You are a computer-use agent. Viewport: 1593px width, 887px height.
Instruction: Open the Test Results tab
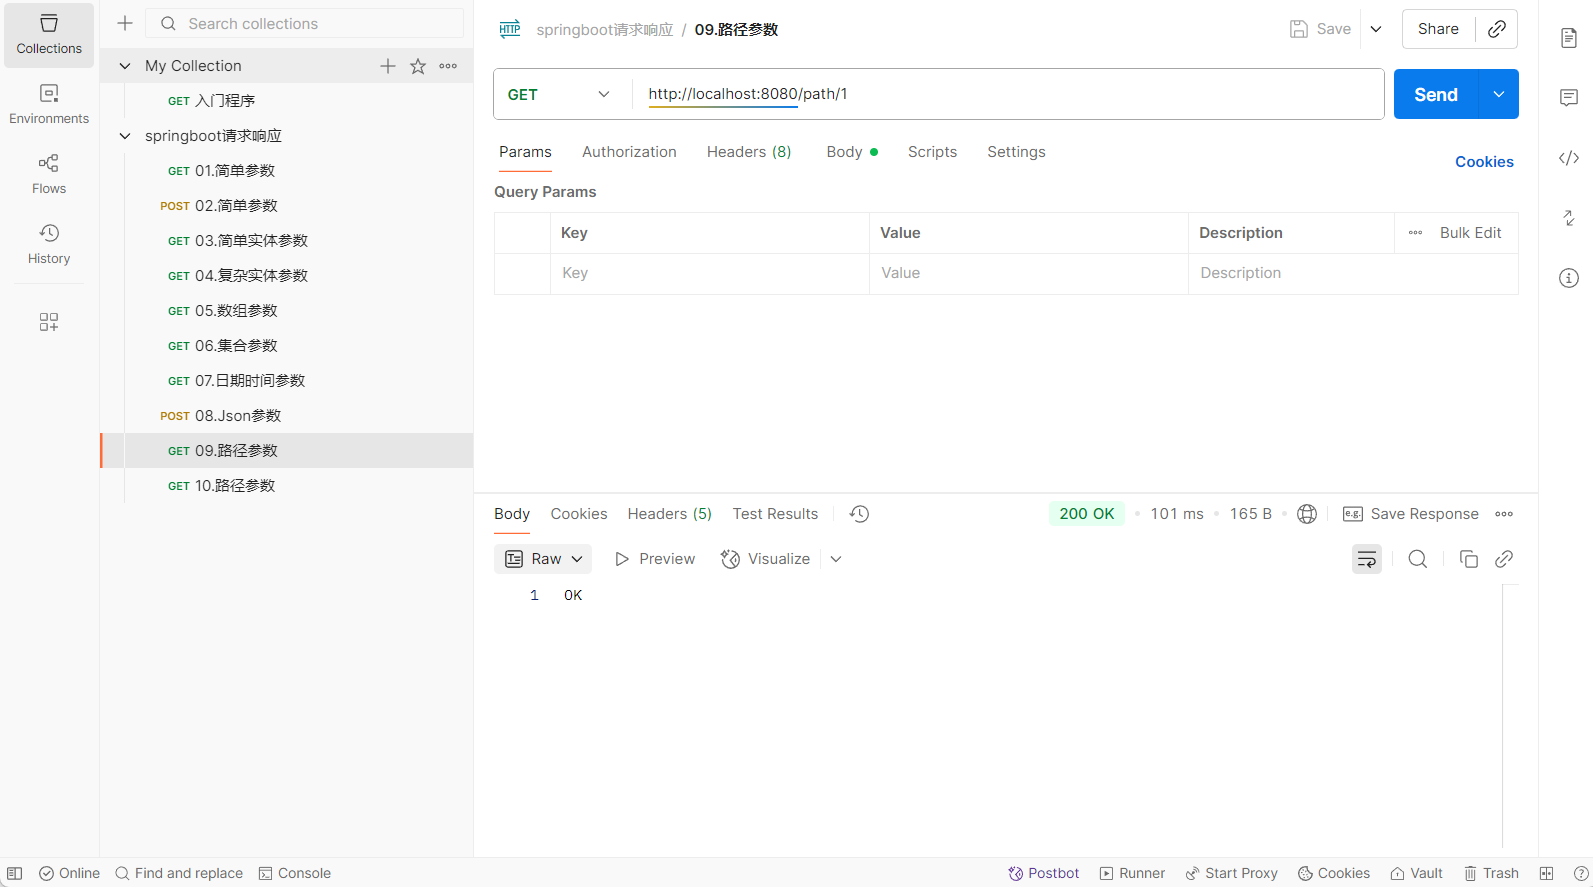pos(775,514)
